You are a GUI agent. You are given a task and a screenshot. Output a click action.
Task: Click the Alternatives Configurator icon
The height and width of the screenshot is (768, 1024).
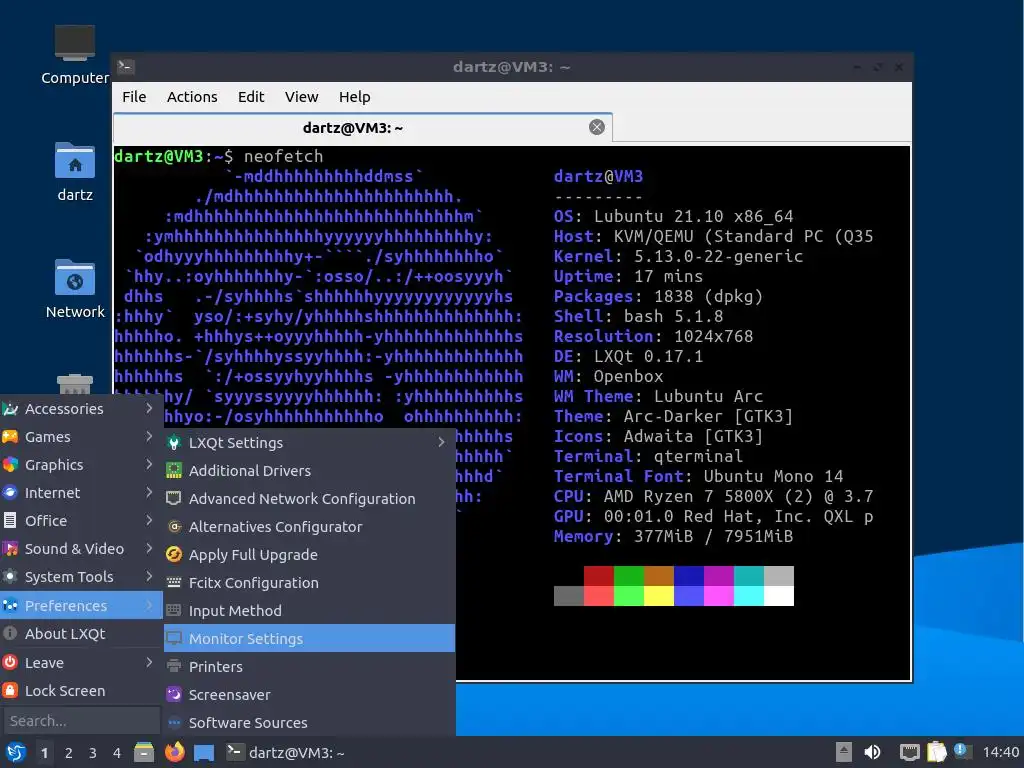point(174,527)
